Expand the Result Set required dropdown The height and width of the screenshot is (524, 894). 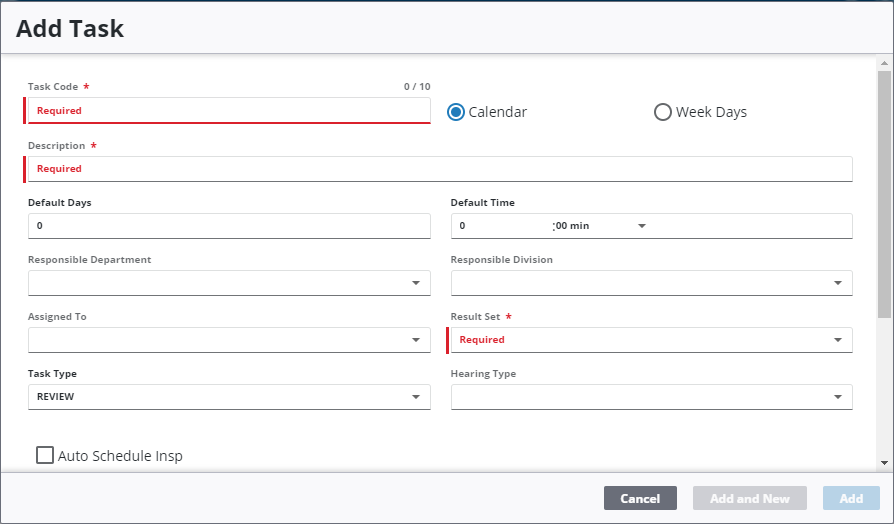[x=838, y=340]
